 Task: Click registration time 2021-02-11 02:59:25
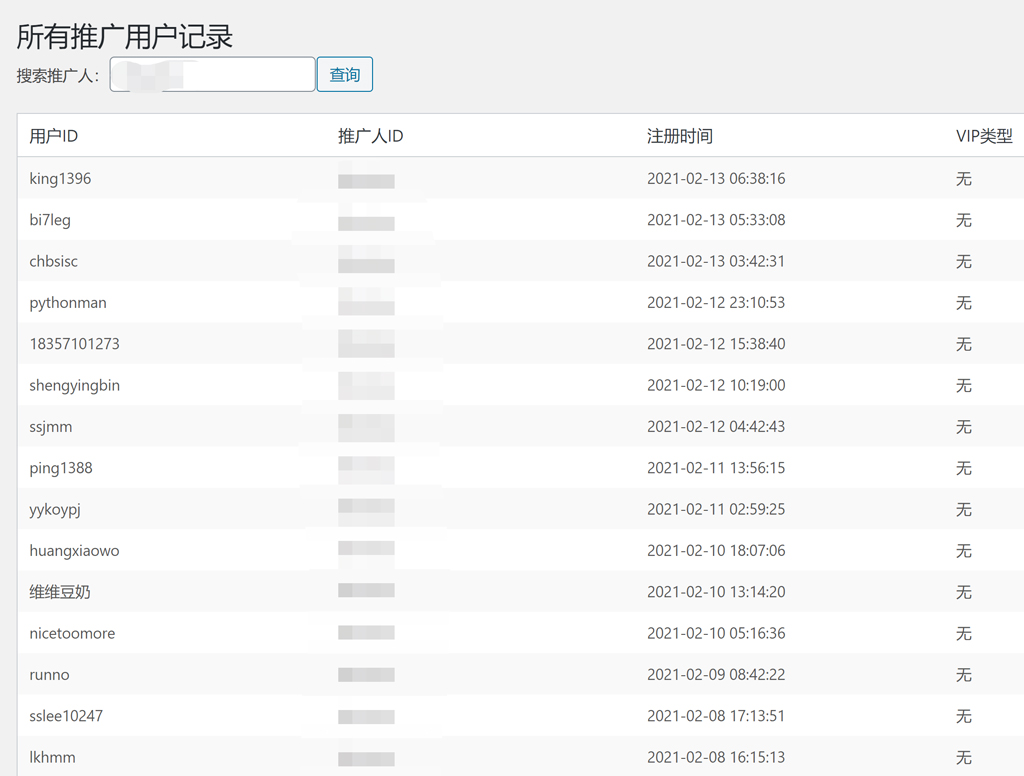pos(716,509)
